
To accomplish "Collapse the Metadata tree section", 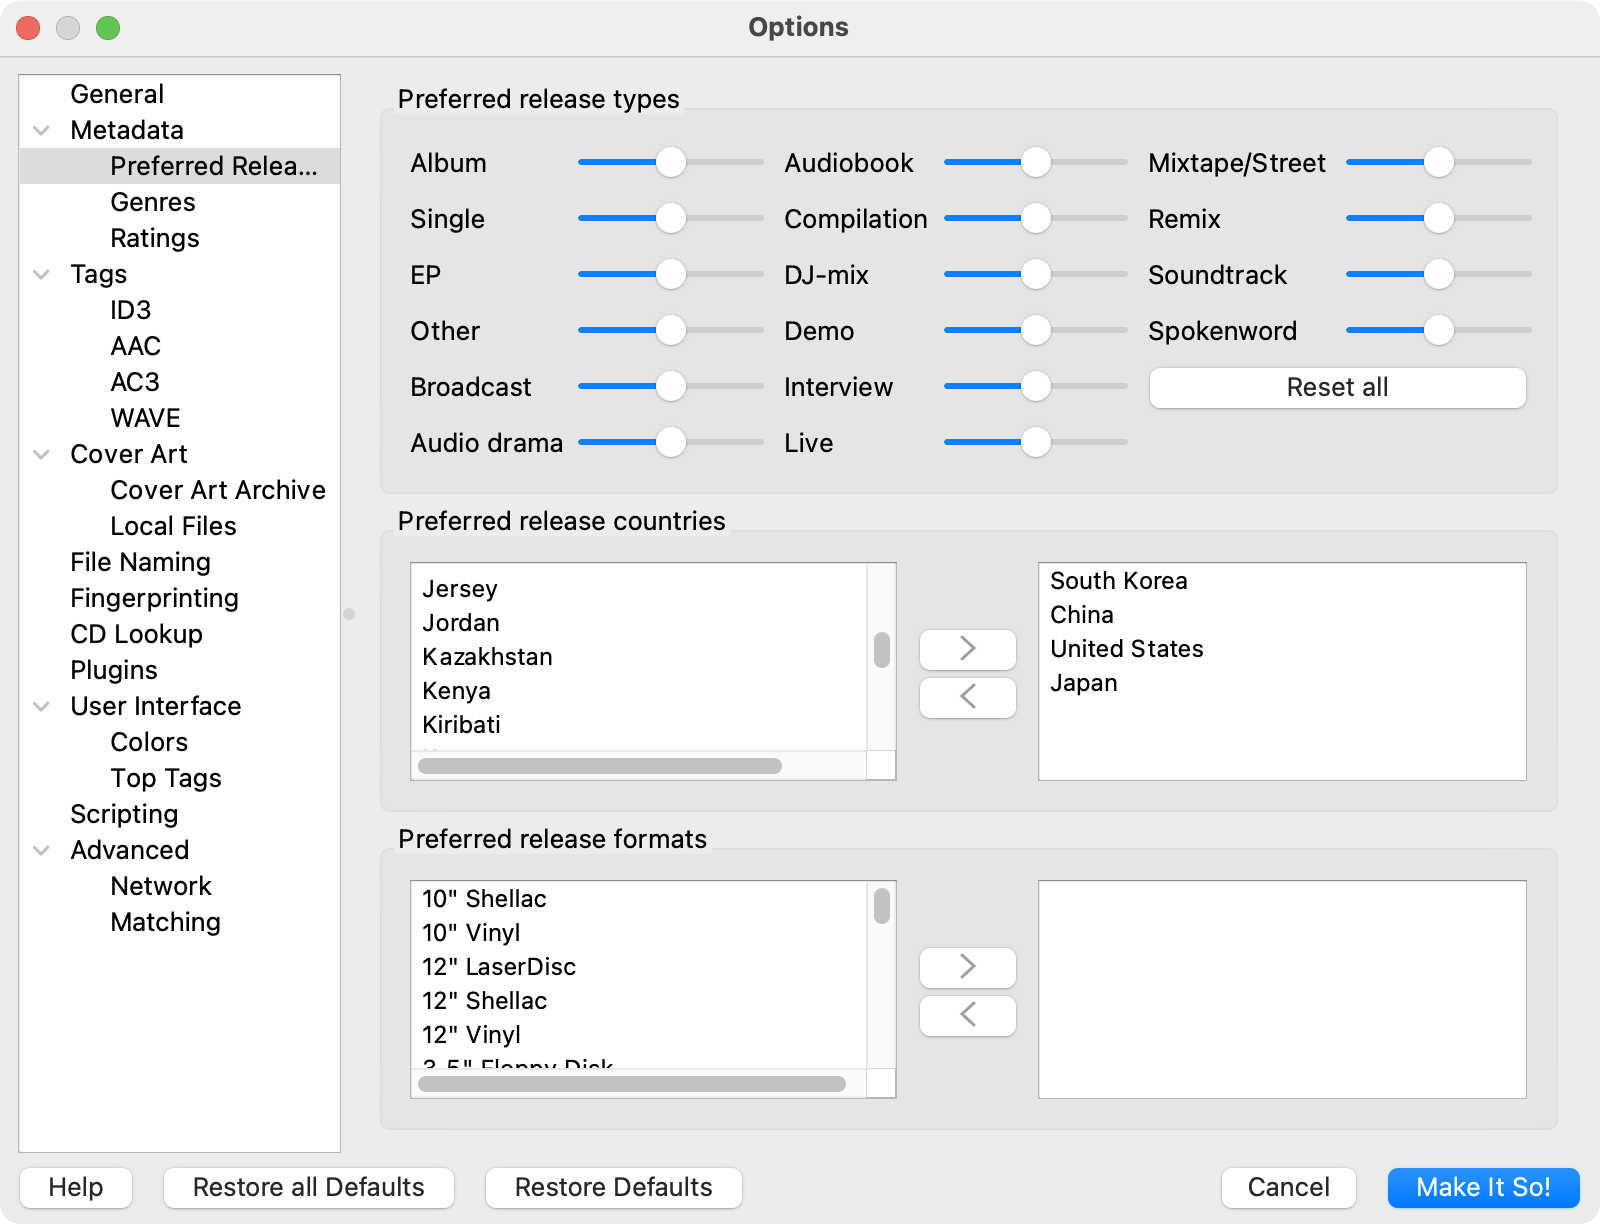I will coord(42,130).
